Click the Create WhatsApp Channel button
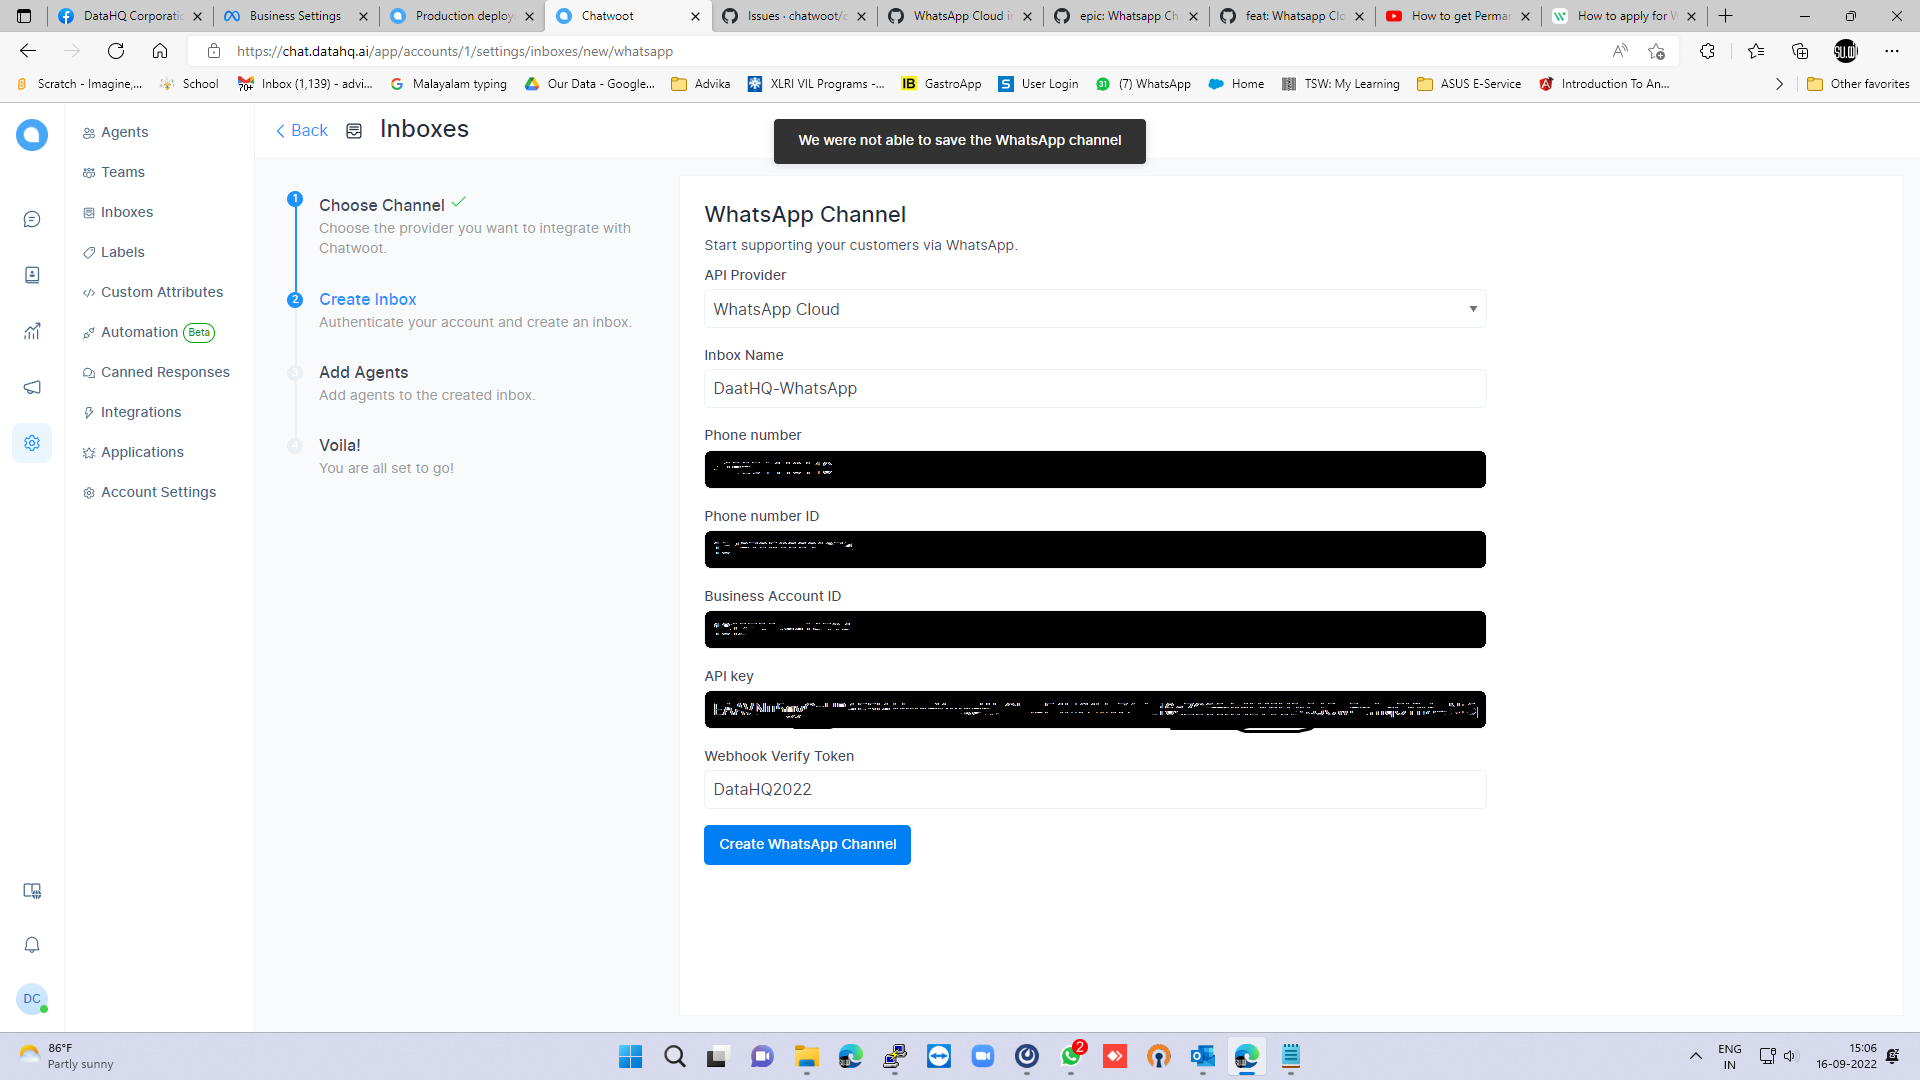Image resolution: width=1920 pixels, height=1080 pixels. (x=806, y=845)
